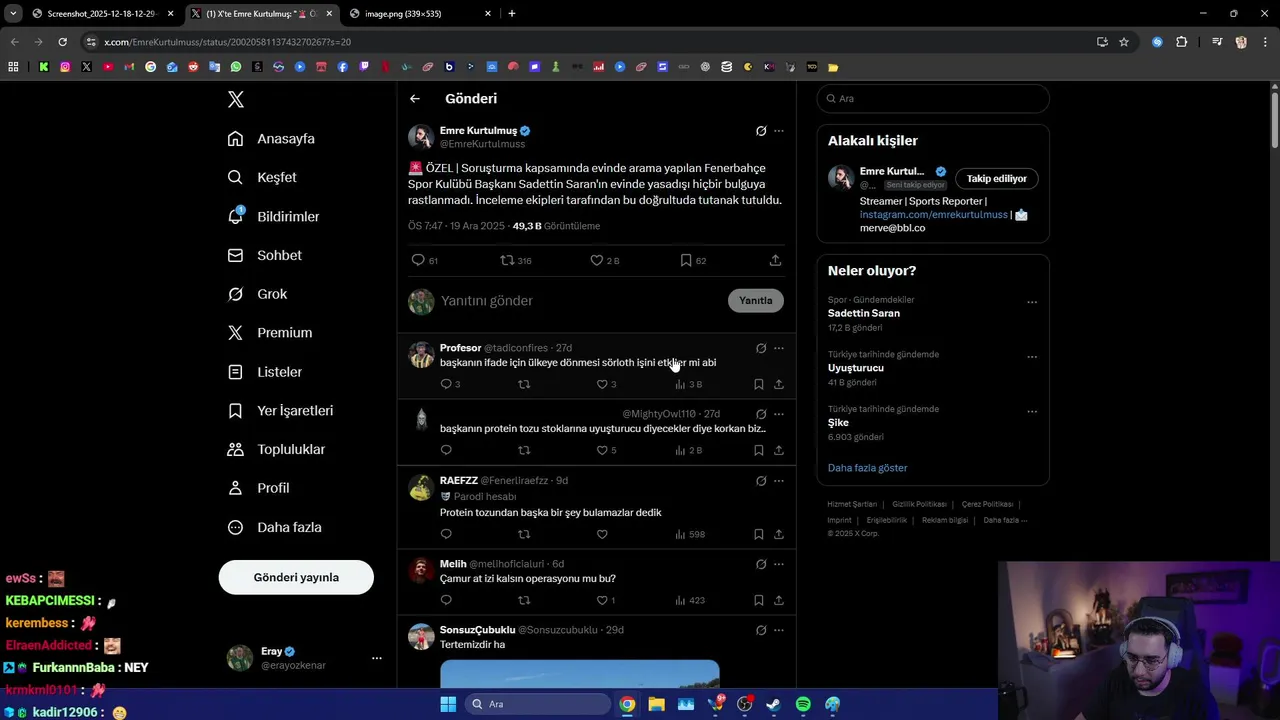More options for Şike trend
The height and width of the screenshot is (720, 1280).
[x=1032, y=411]
